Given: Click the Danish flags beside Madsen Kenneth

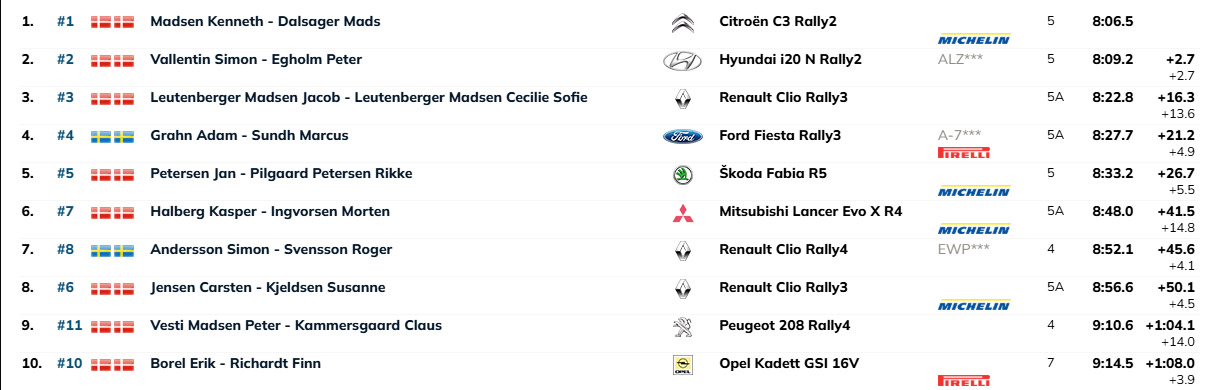Looking at the screenshot, I should (x=112, y=22).
